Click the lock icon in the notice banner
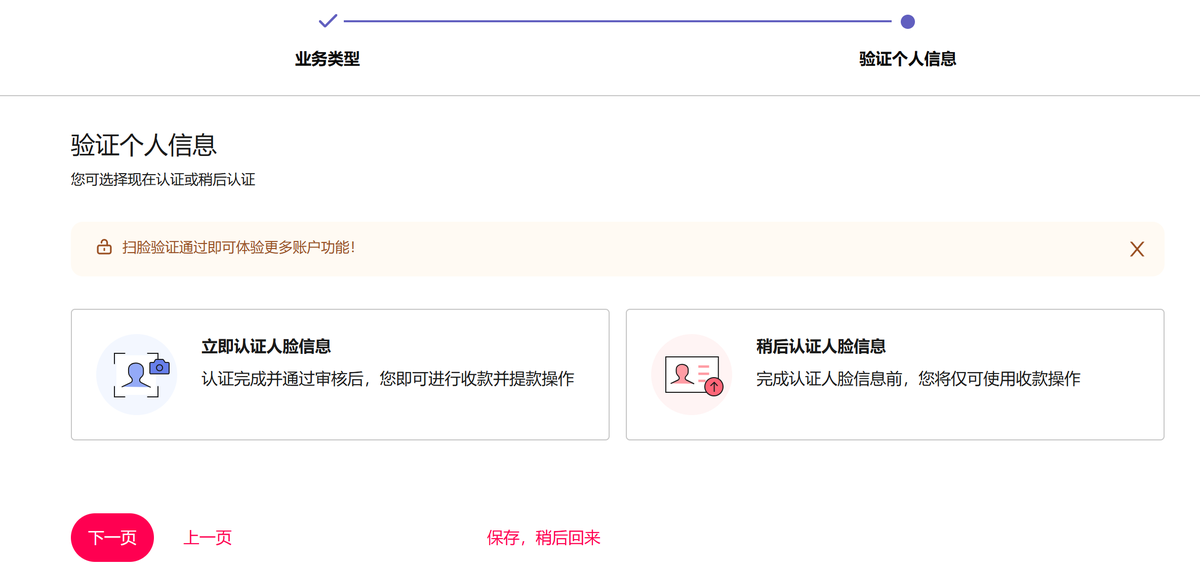 [x=104, y=247]
